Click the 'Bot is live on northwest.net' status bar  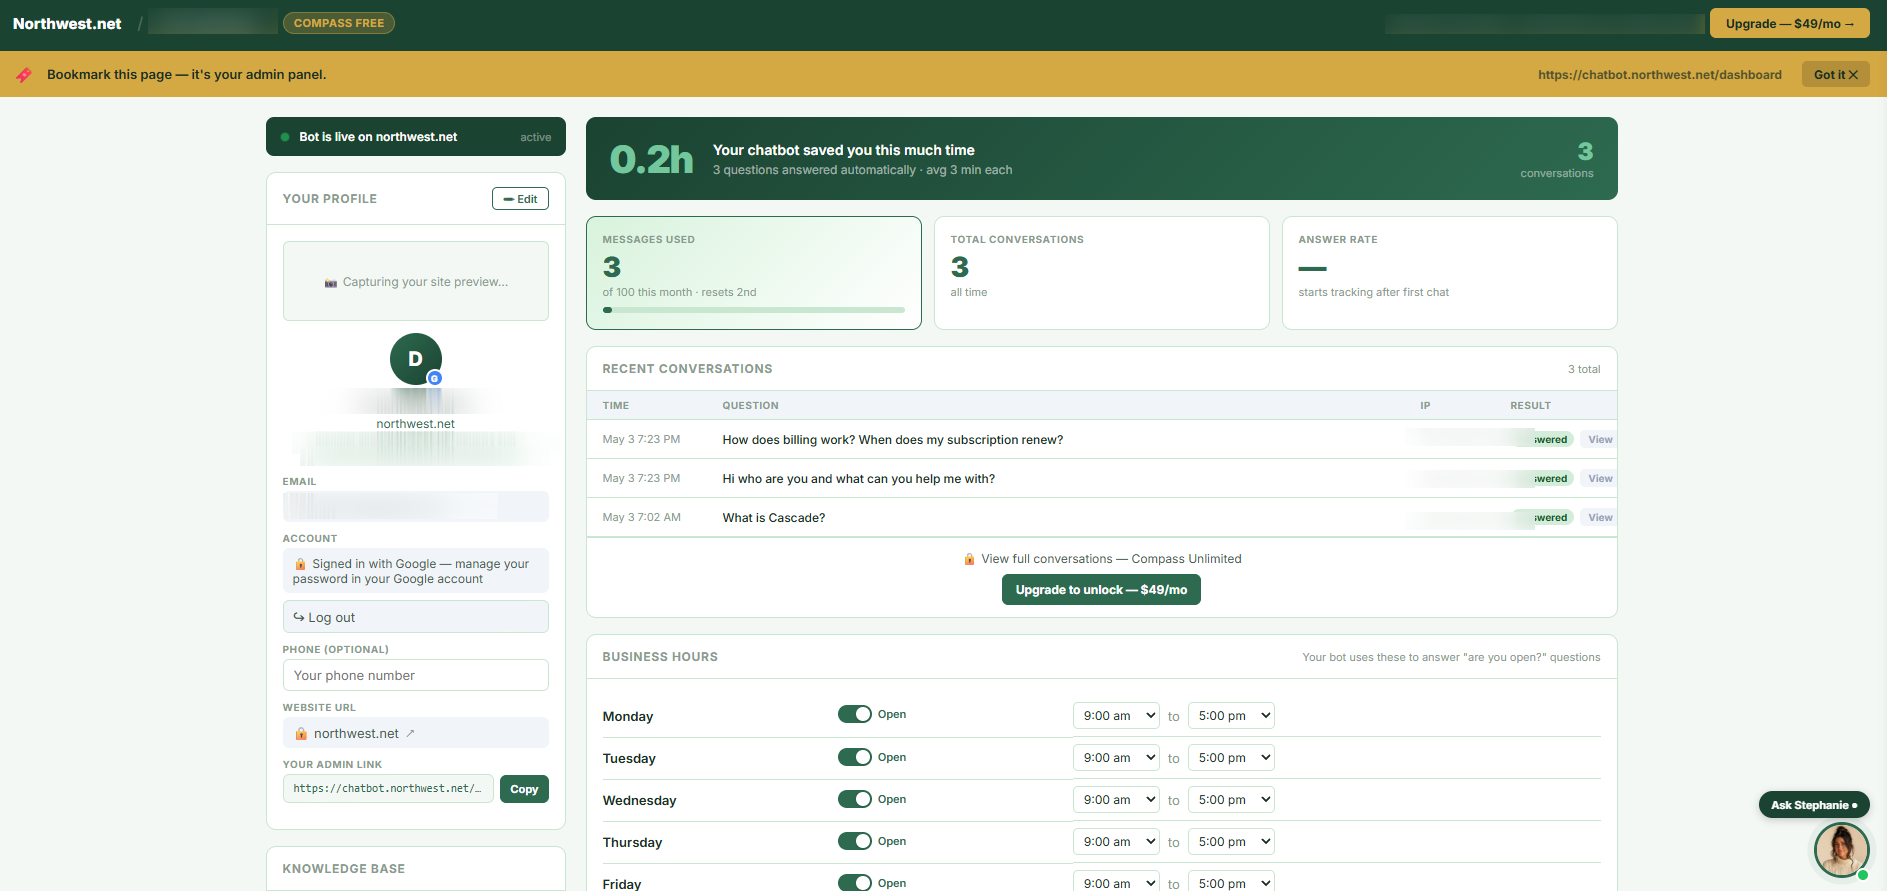click(415, 137)
